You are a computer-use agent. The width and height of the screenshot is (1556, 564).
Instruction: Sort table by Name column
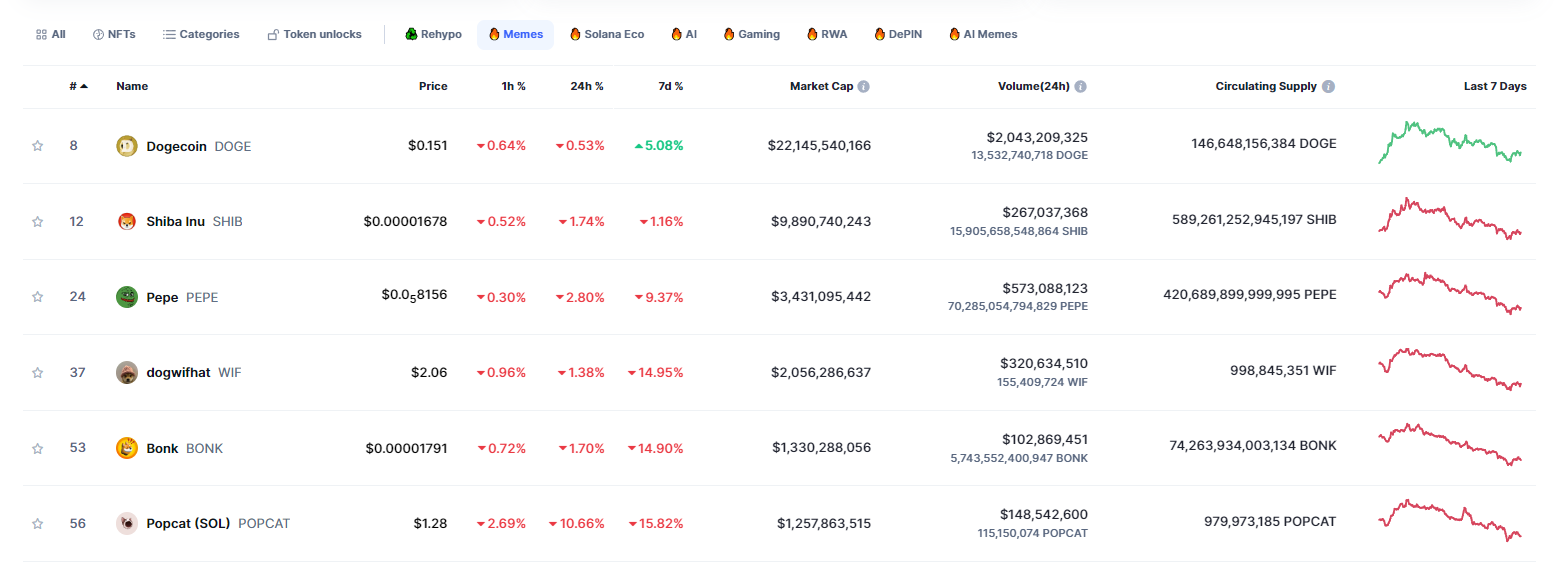click(x=132, y=86)
